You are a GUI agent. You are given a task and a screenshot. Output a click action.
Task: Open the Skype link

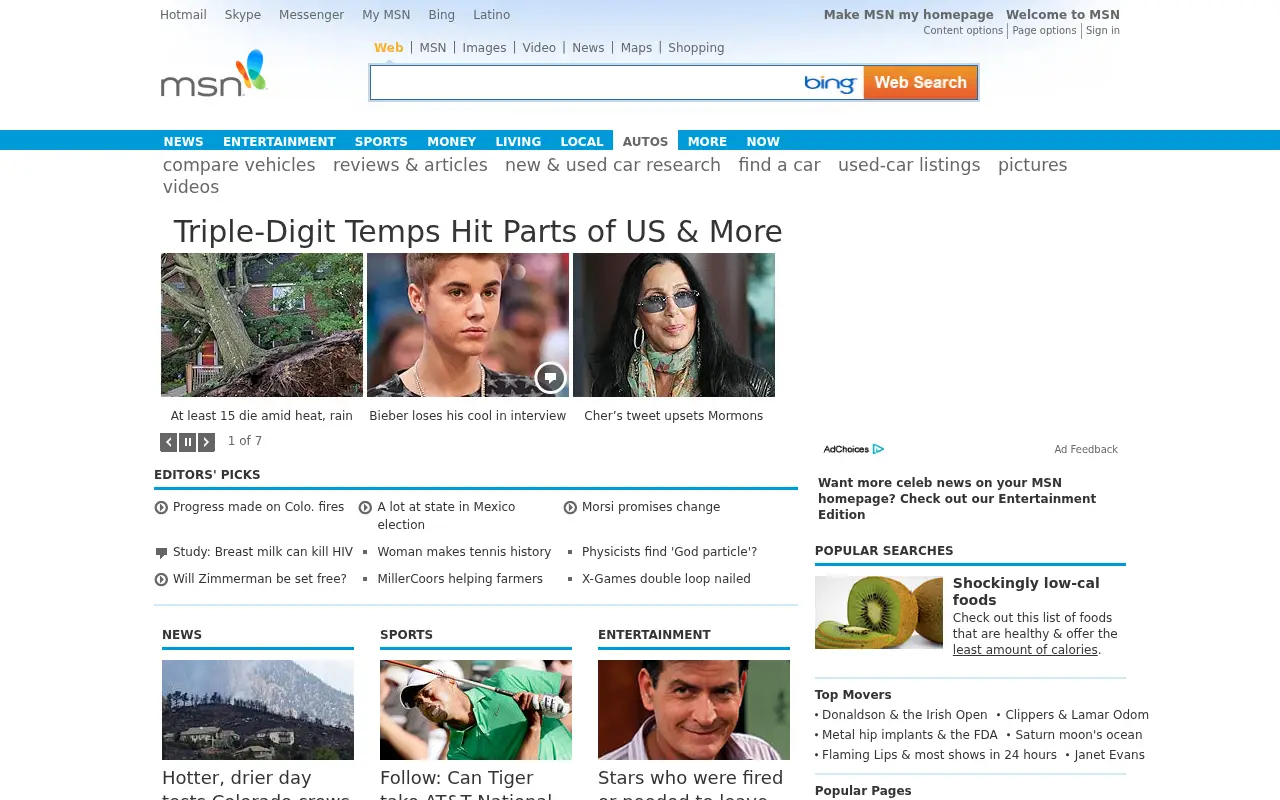point(243,15)
